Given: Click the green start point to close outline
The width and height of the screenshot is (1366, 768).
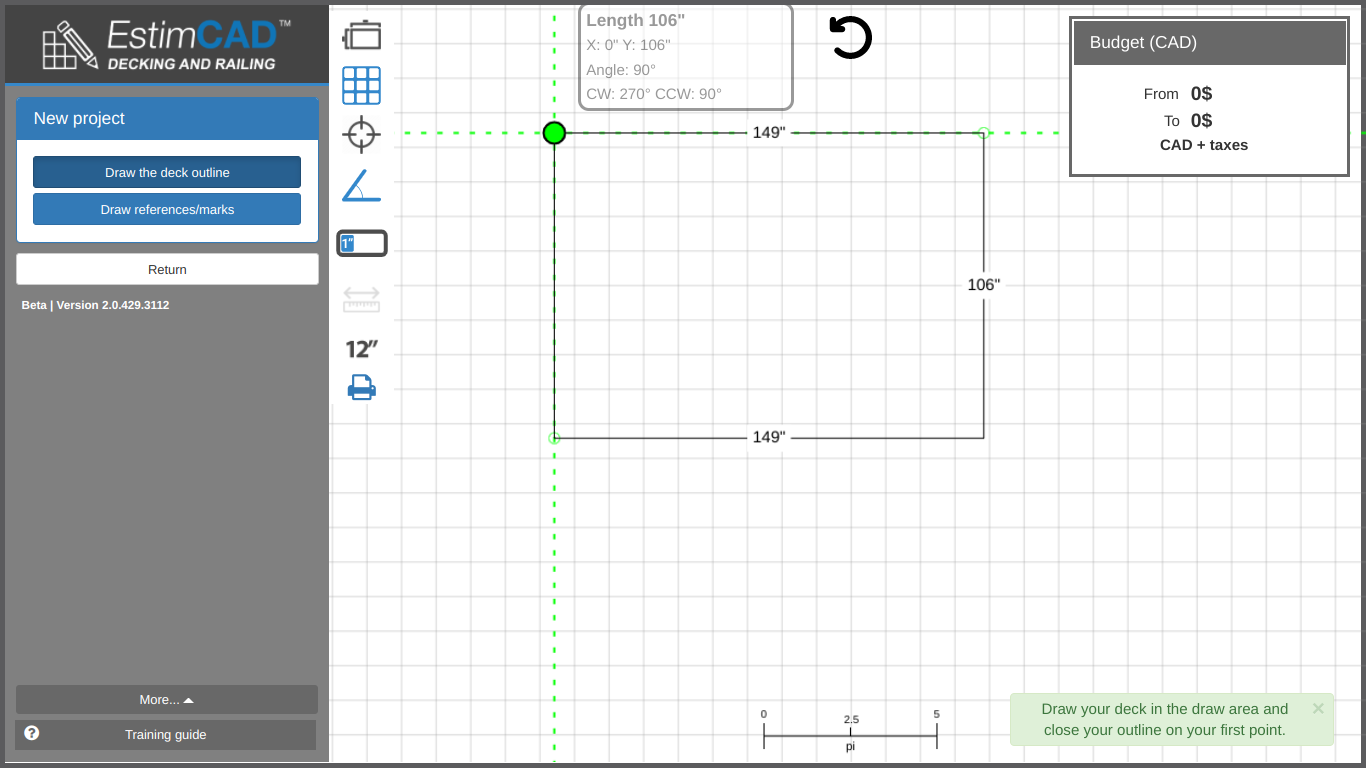Looking at the screenshot, I should coord(554,133).
